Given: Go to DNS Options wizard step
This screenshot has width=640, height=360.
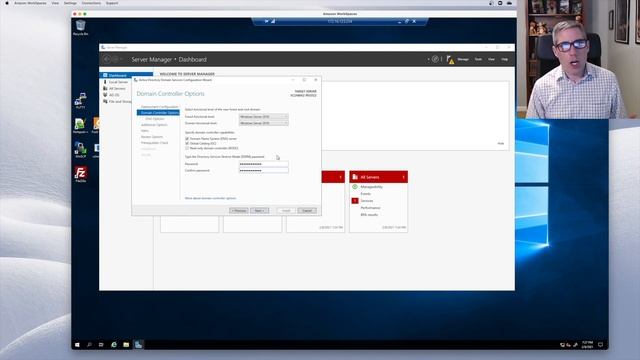Looking at the screenshot, I should (x=155, y=119).
